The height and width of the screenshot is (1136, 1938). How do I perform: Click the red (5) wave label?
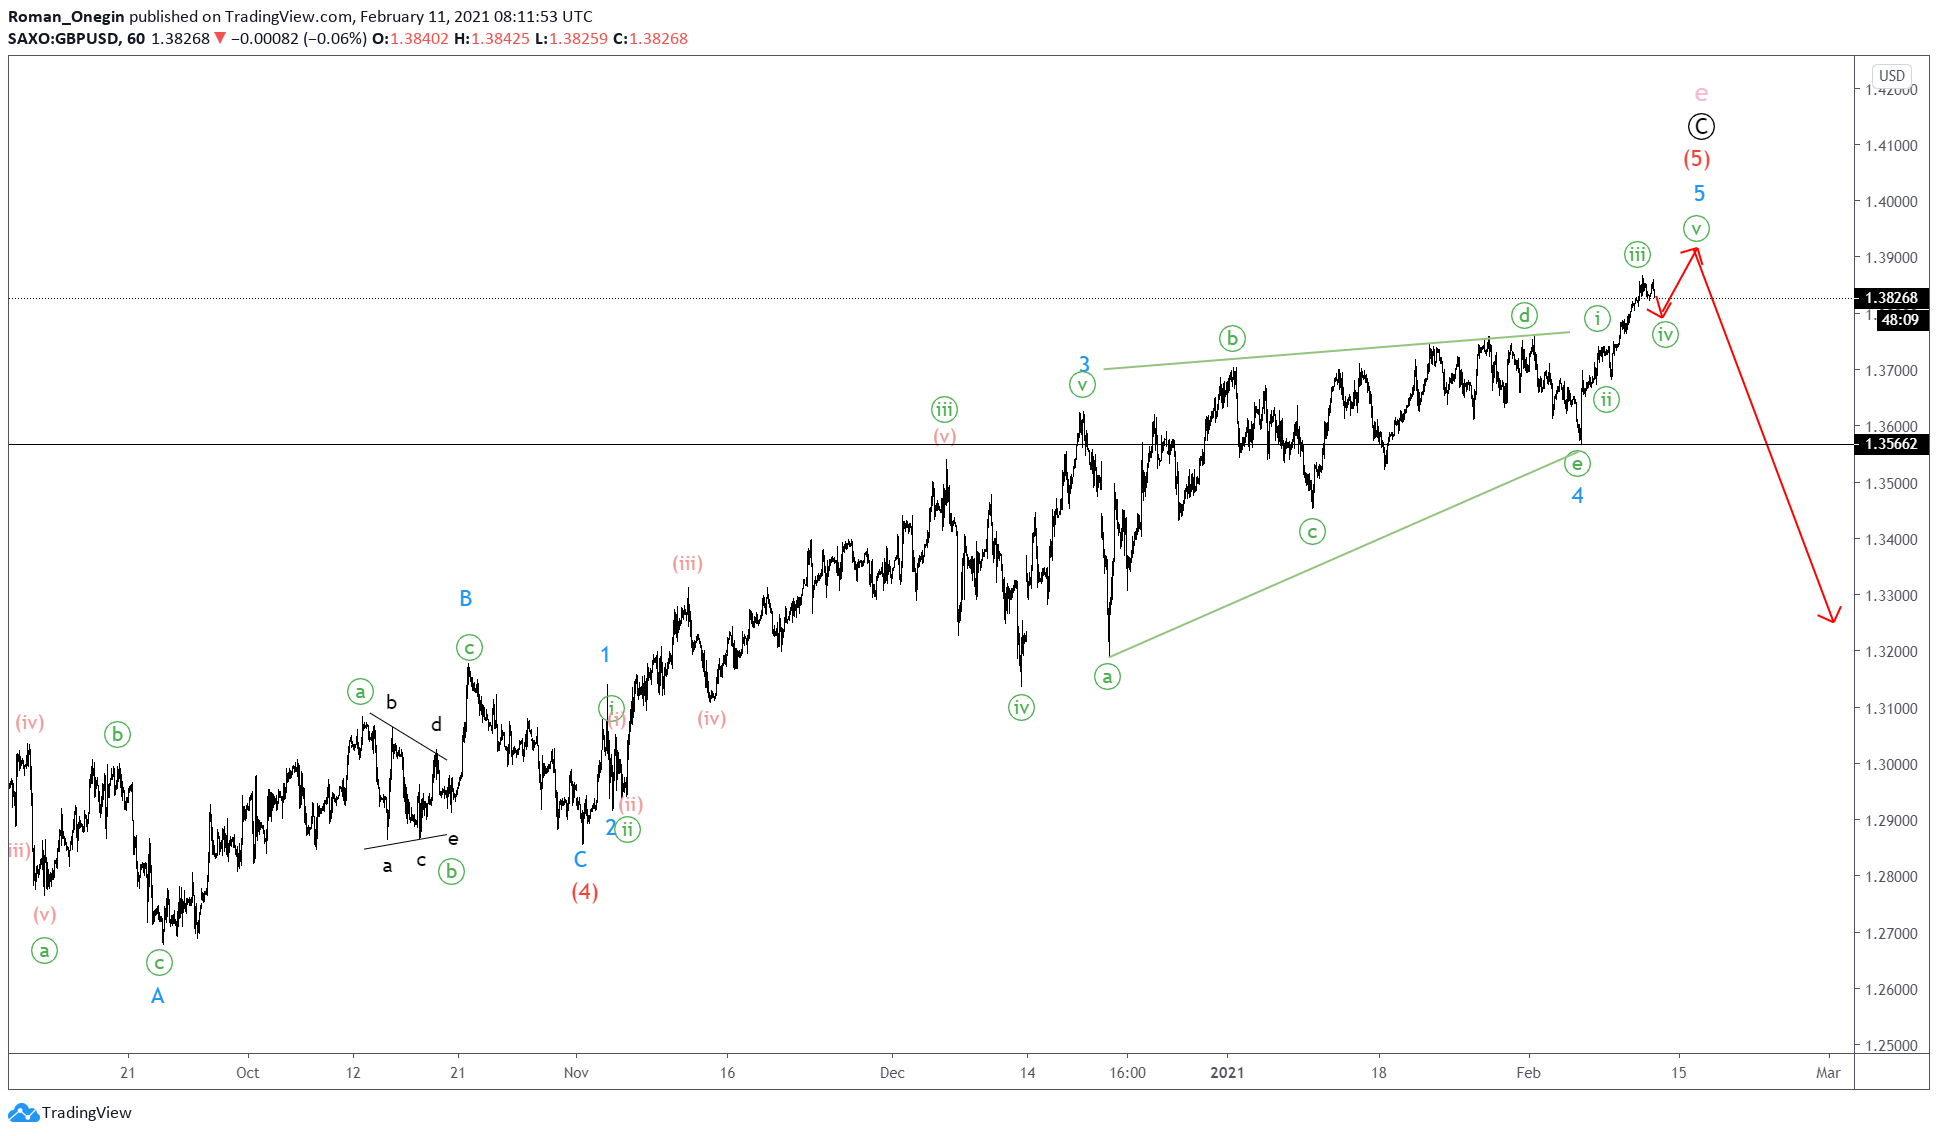coord(1699,159)
